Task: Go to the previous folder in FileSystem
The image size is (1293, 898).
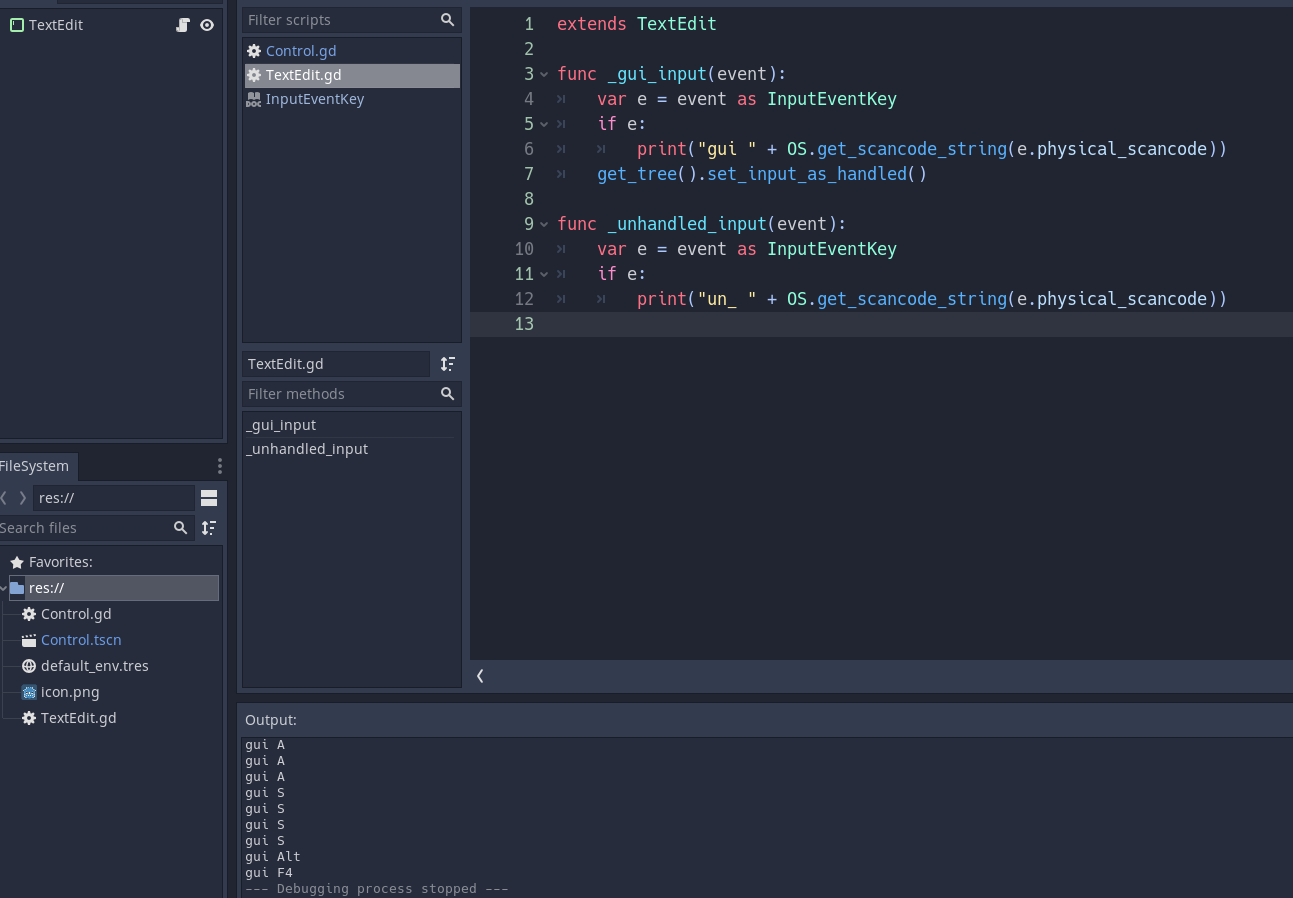Action: click(x=5, y=498)
